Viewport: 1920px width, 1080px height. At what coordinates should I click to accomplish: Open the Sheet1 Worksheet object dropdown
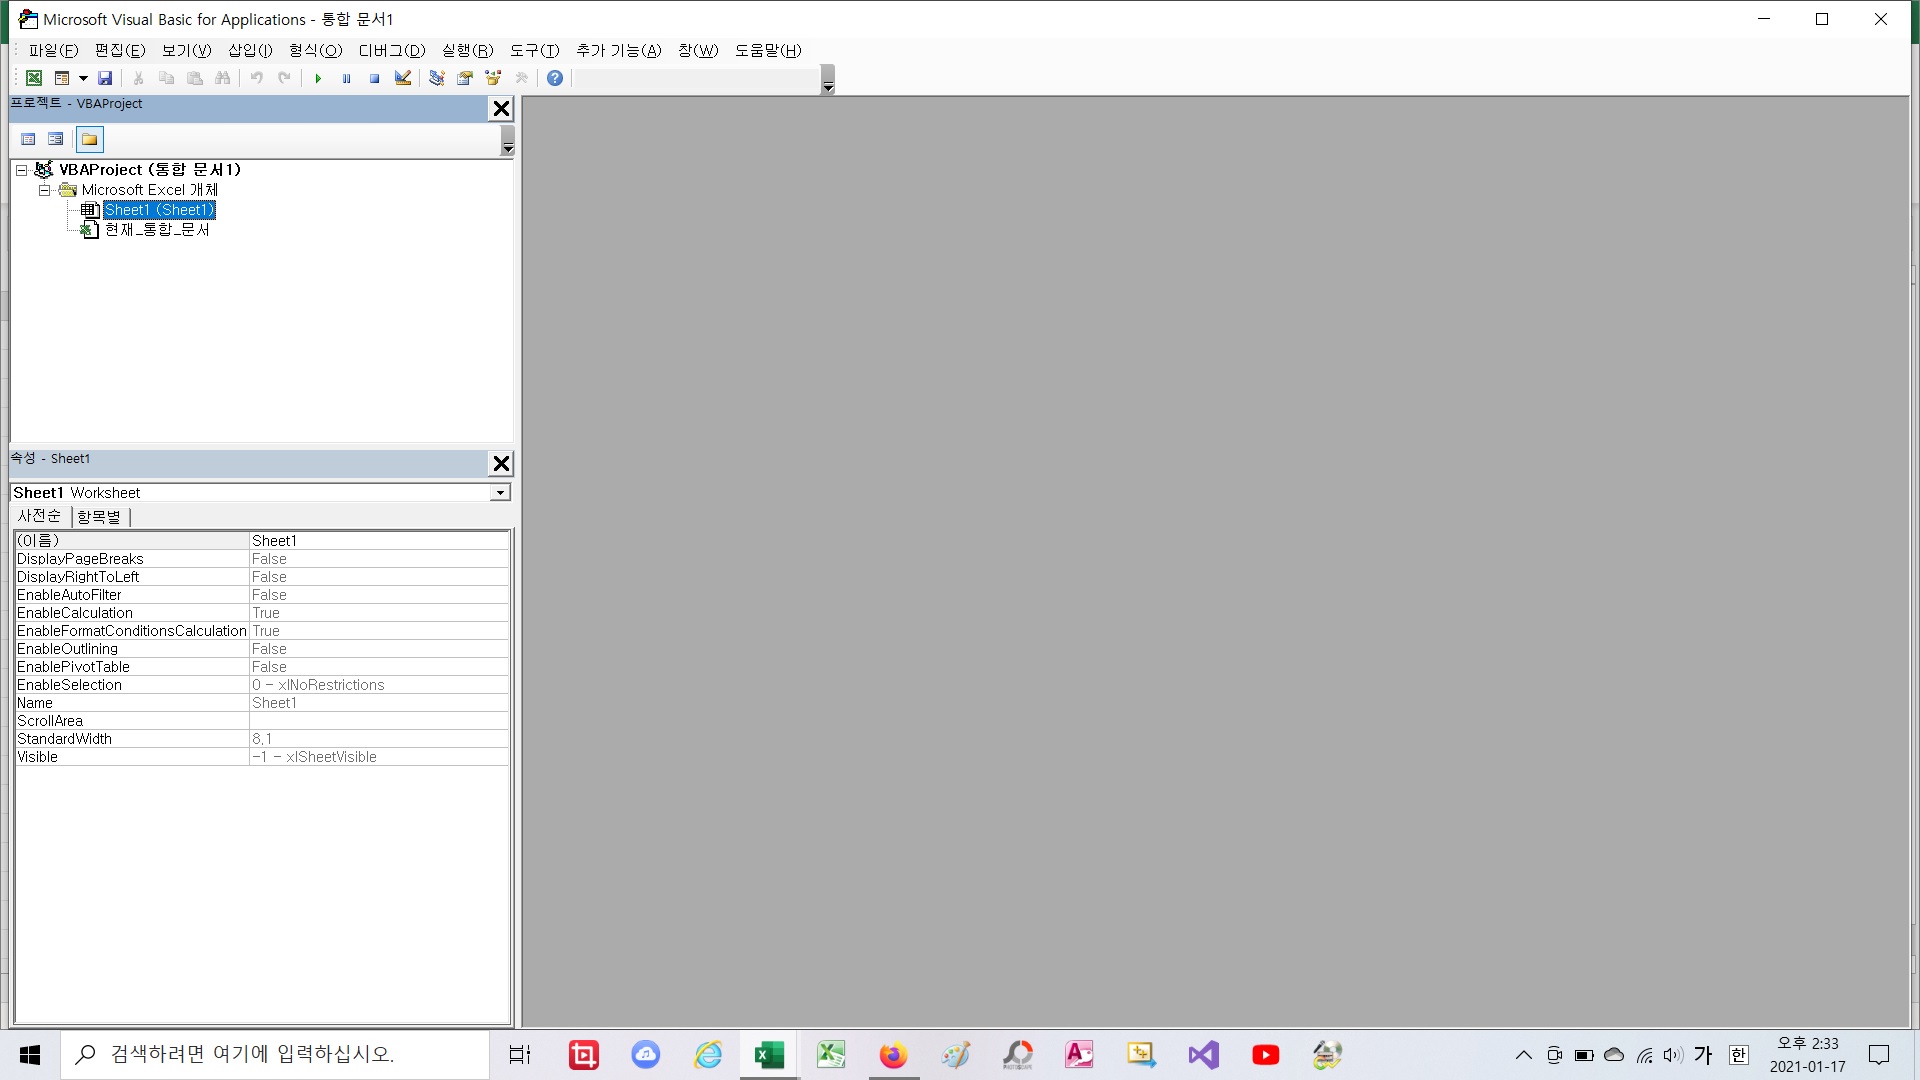click(500, 493)
